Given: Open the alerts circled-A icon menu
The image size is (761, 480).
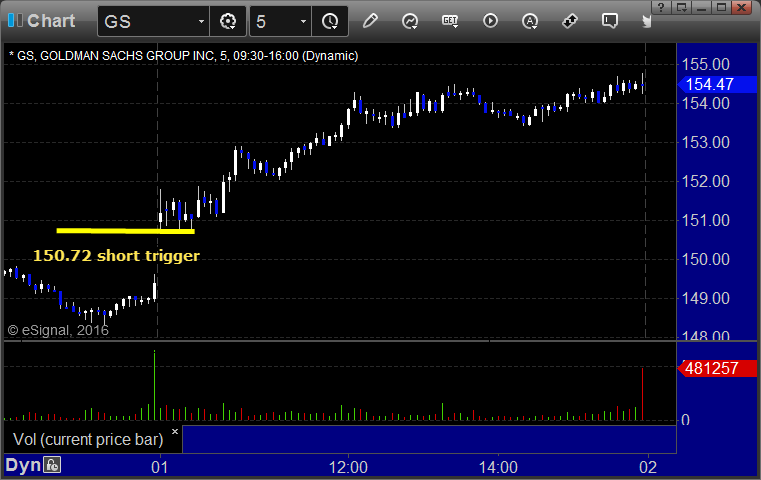Looking at the screenshot, I should (530, 21).
